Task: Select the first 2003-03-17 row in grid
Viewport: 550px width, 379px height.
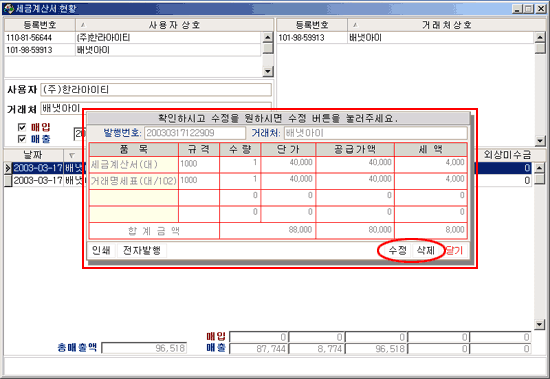Action: pos(38,168)
